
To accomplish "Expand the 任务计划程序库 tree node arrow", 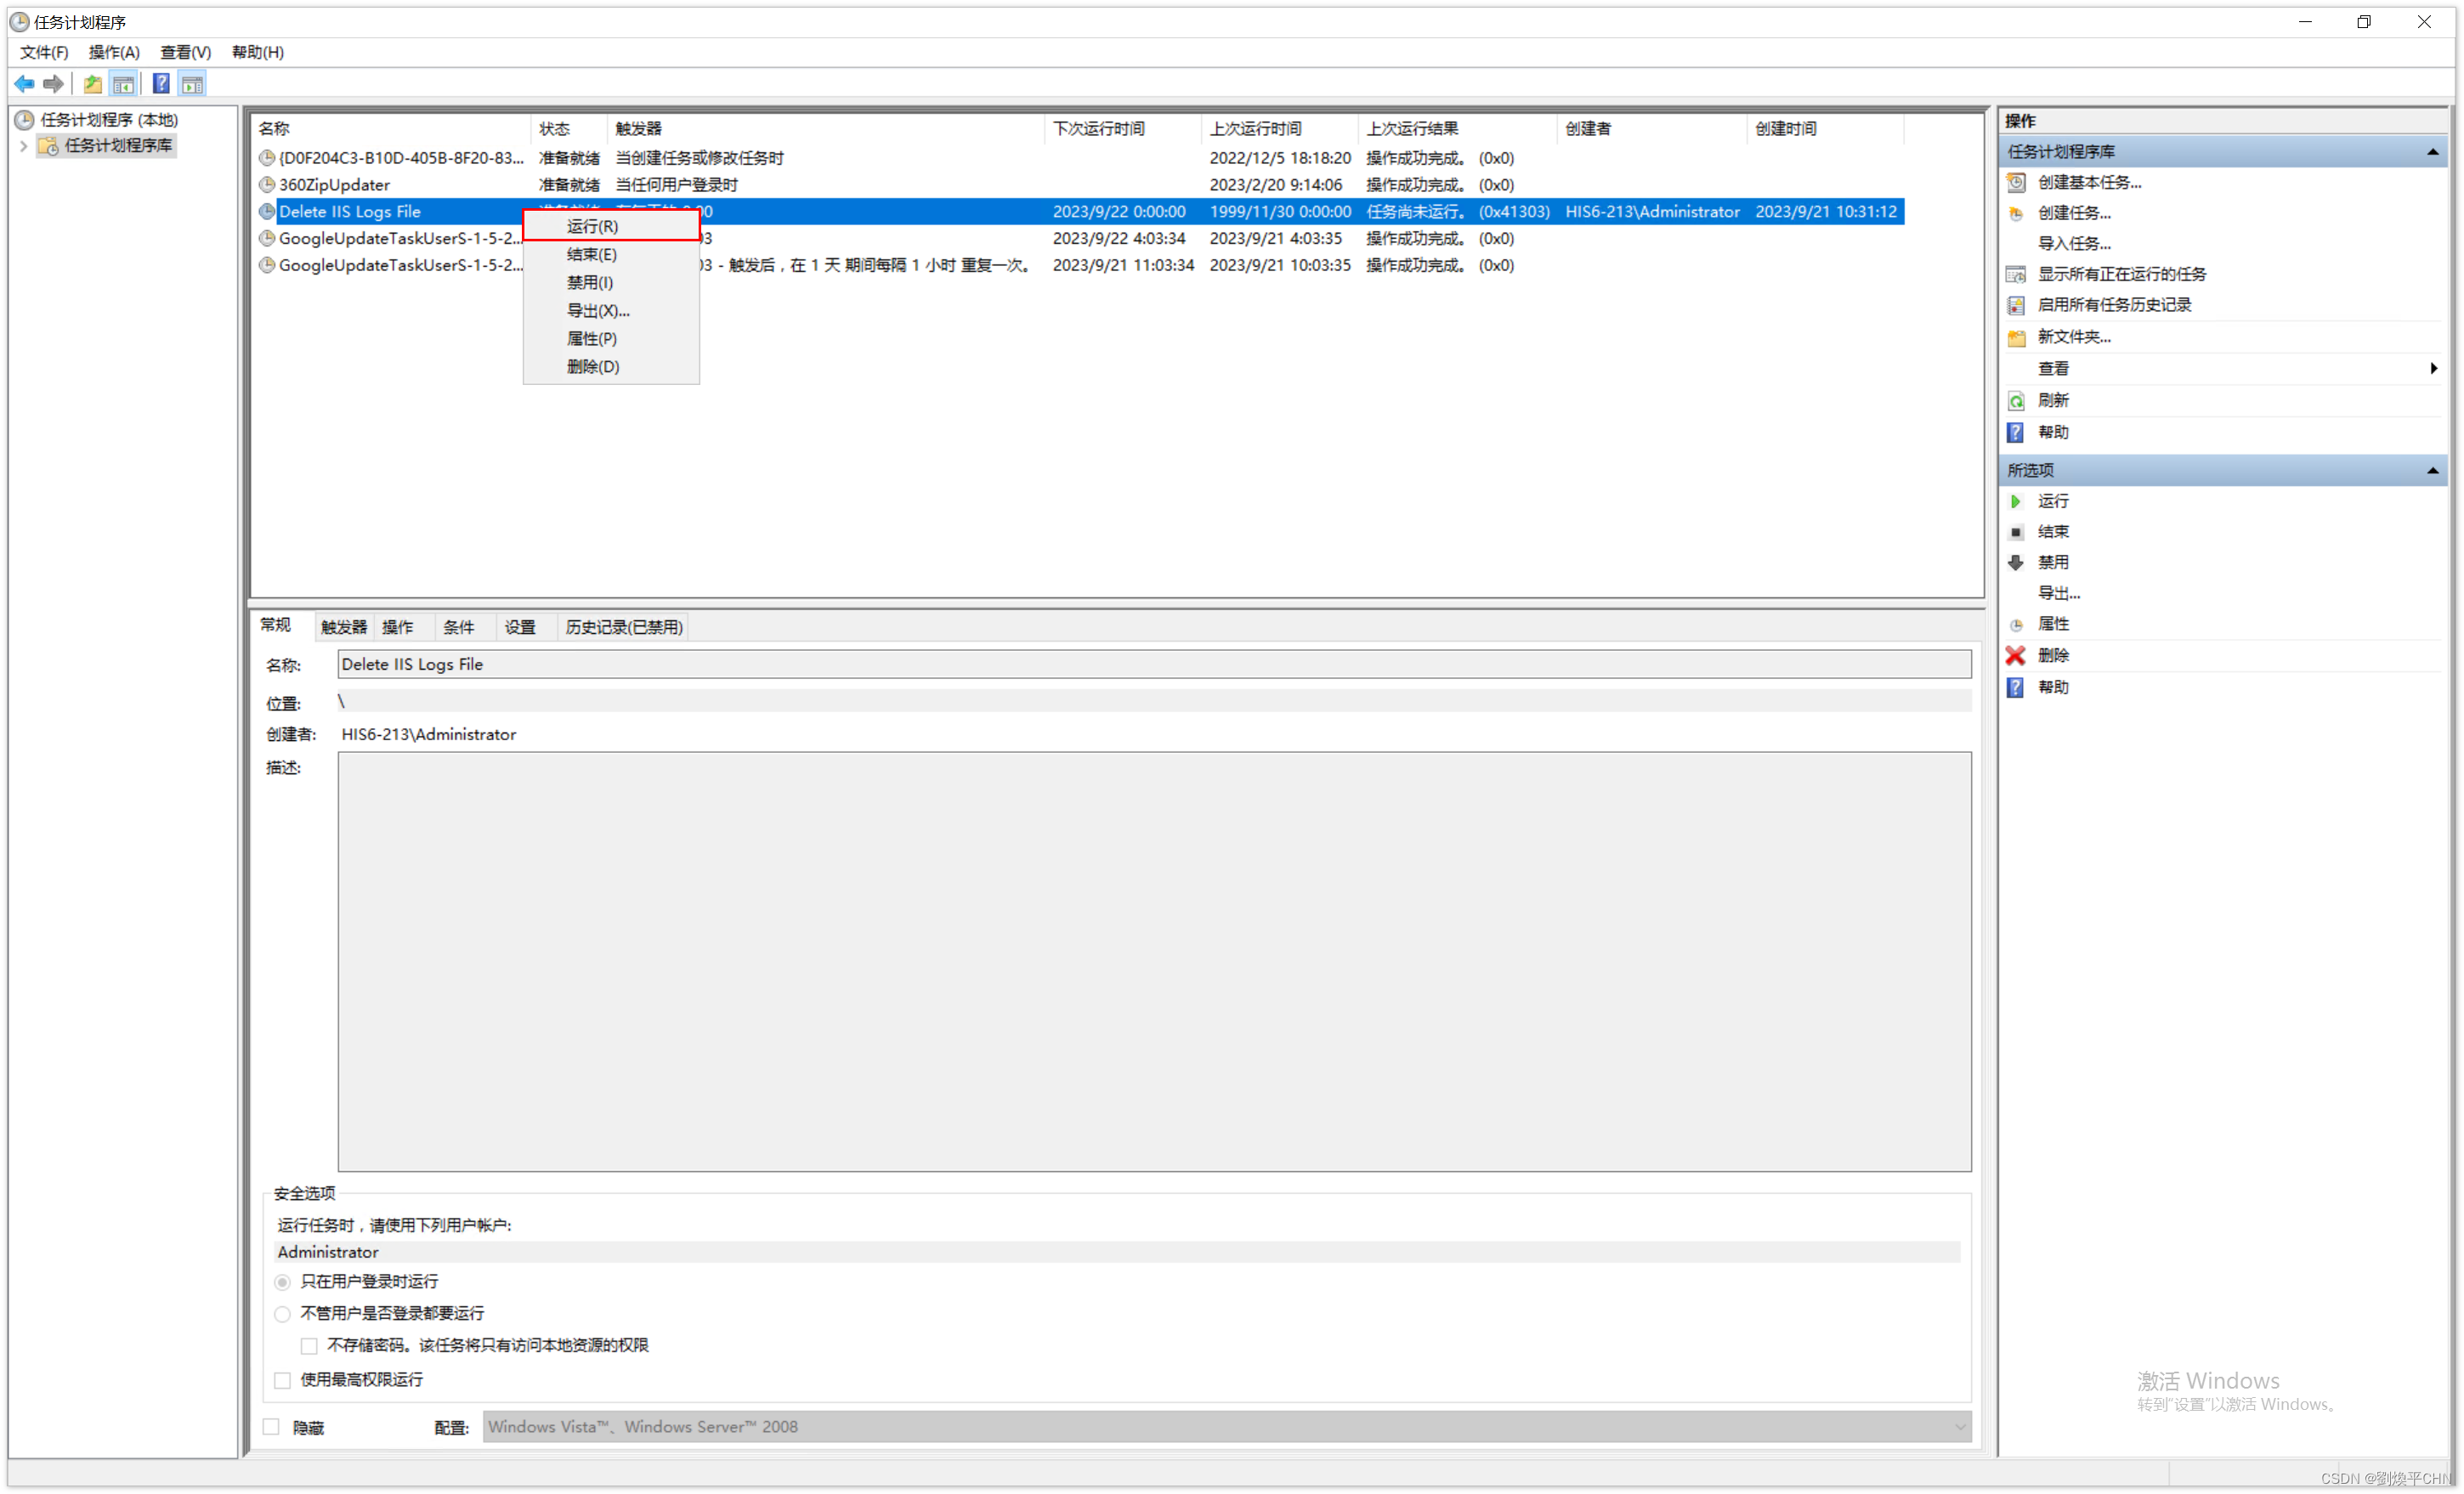I will point(24,147).
